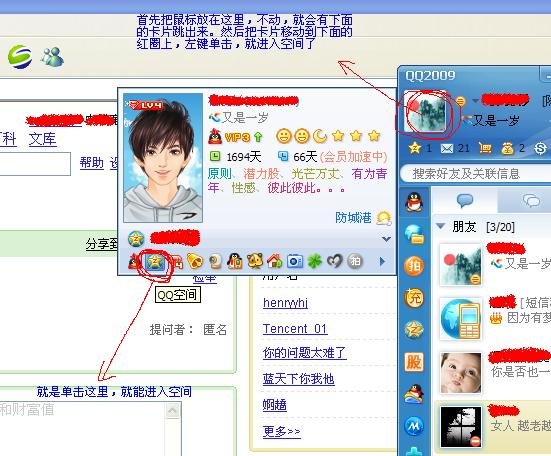Expand profile card with down chevron
Viewport: 551px width, 456px height.
386,239
